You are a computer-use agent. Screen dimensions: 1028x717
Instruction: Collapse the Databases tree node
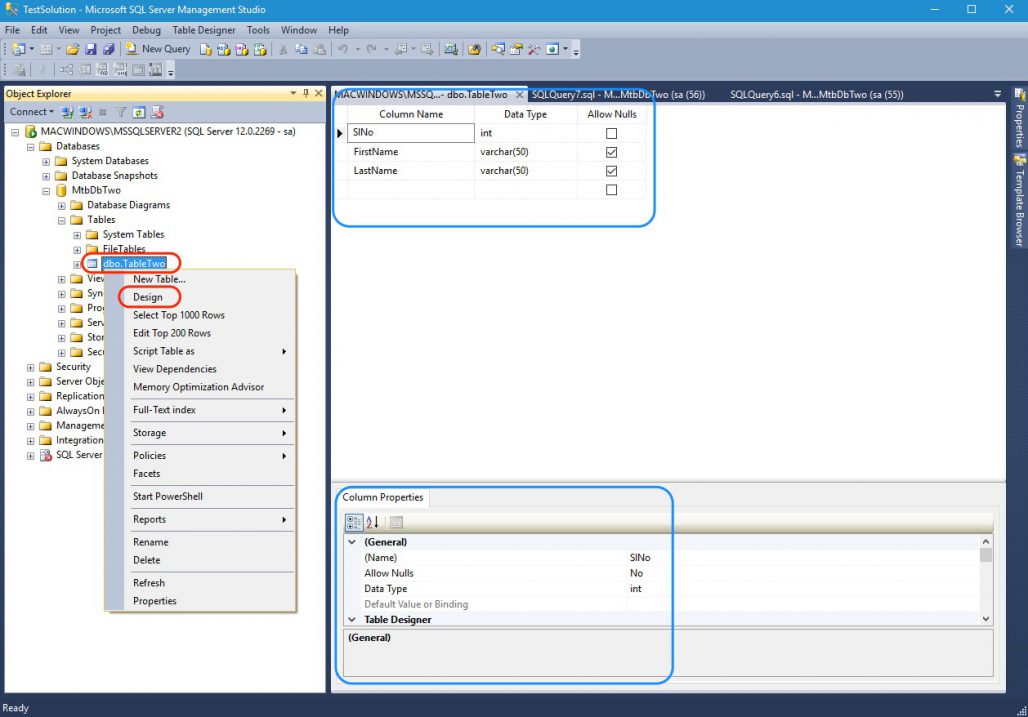(30, 147)
